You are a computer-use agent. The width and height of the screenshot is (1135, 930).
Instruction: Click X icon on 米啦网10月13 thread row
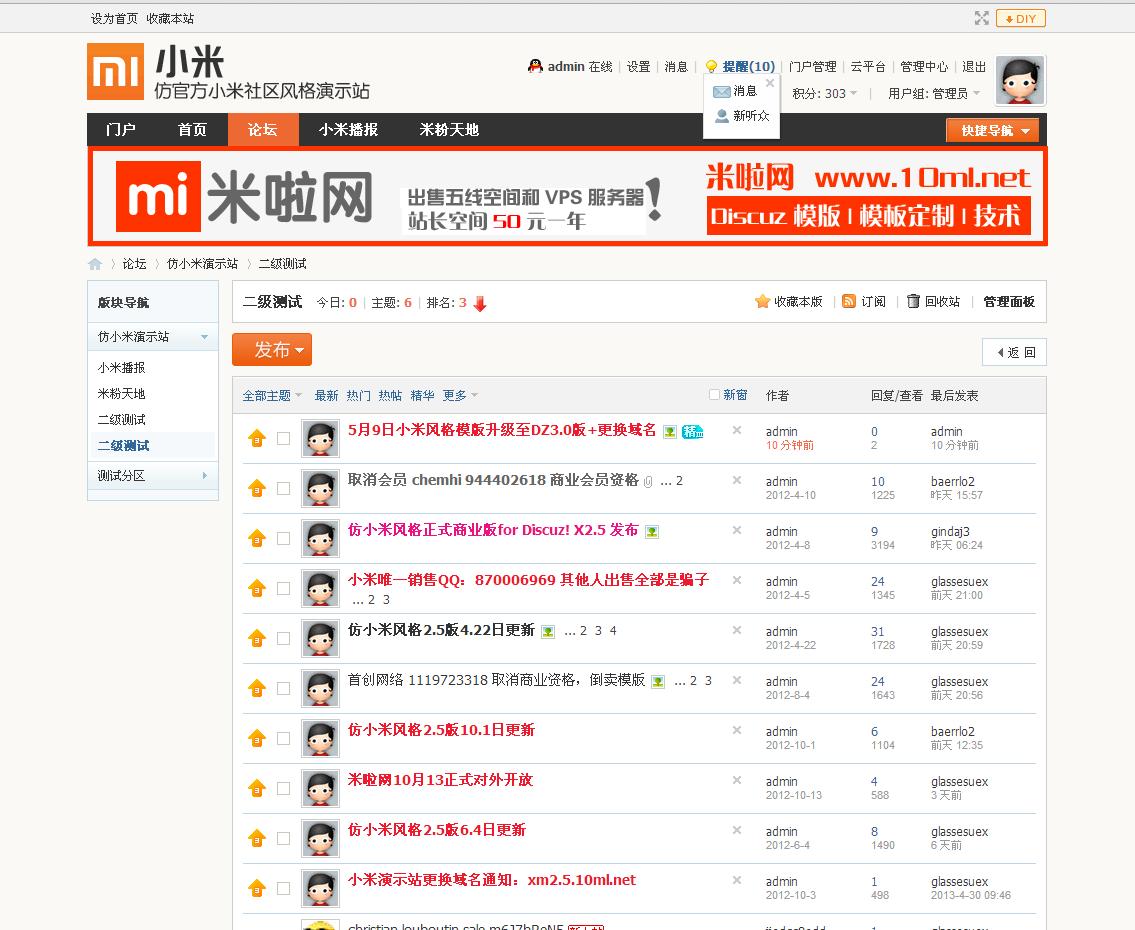[737, 779]
